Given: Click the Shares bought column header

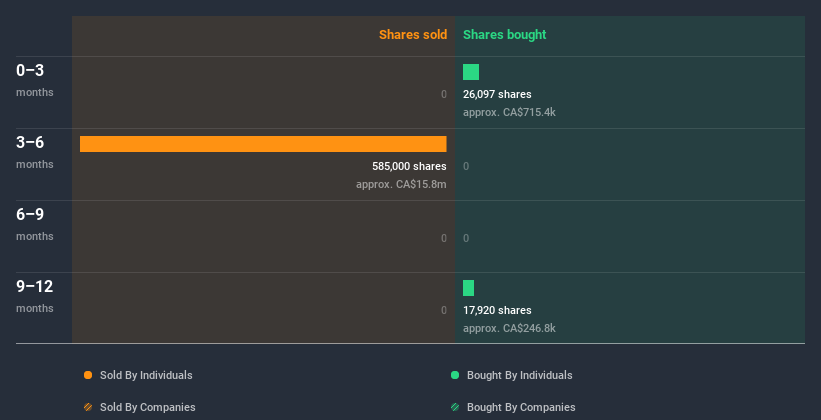Looking at the screenshot, I should point(504,35).
